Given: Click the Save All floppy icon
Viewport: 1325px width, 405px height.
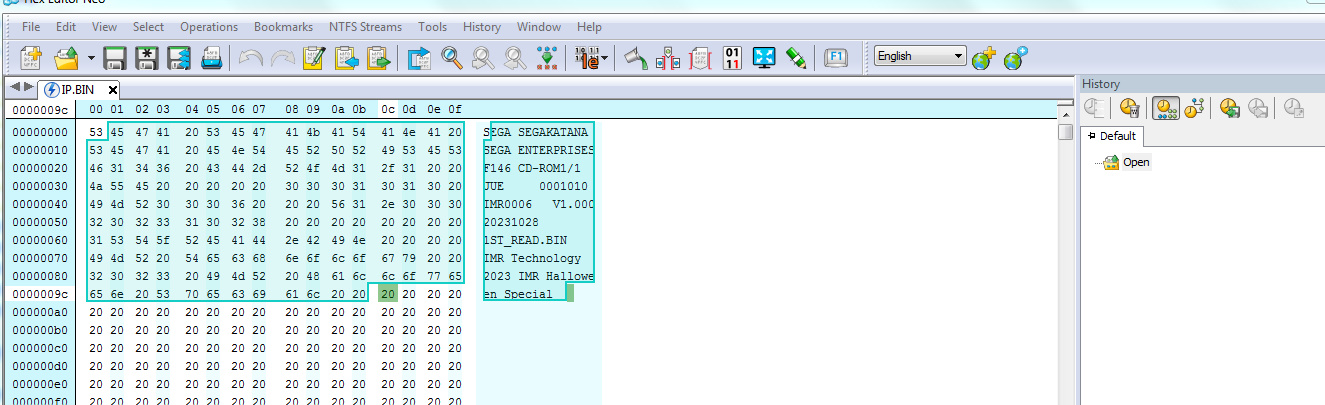Looking at the screenshot, I should [179, 58].
